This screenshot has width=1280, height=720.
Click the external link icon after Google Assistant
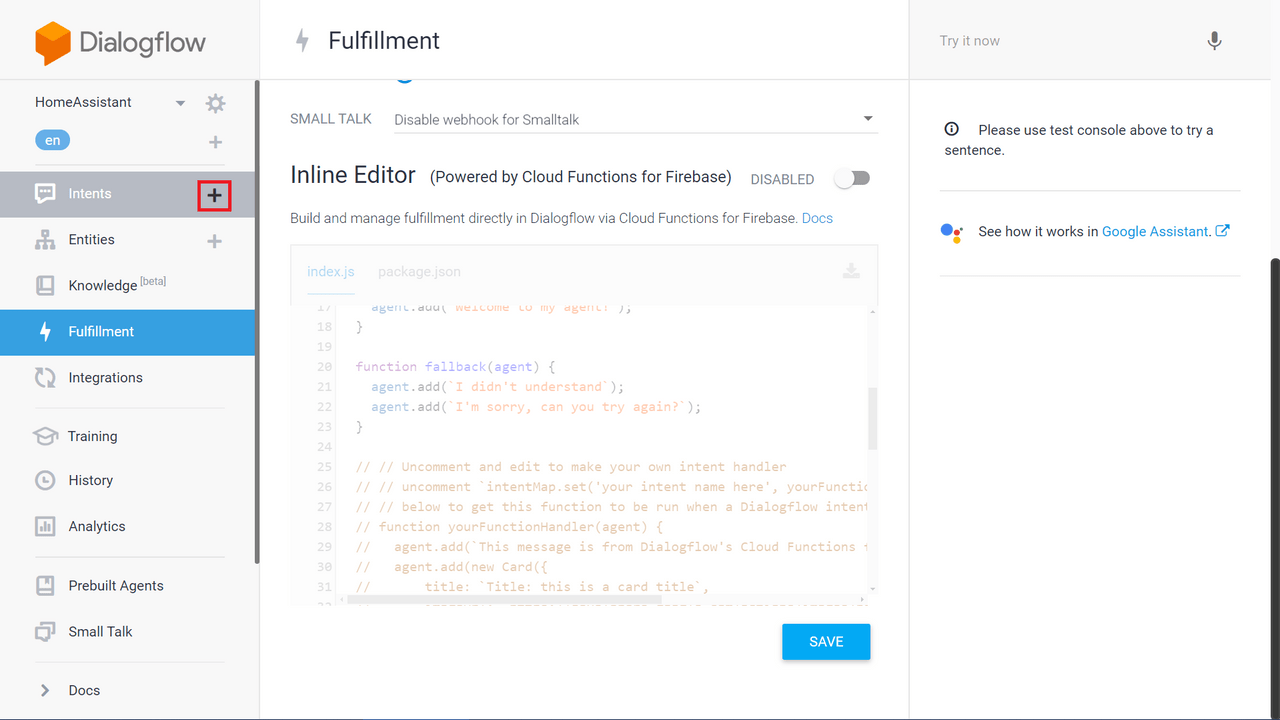1222,231
